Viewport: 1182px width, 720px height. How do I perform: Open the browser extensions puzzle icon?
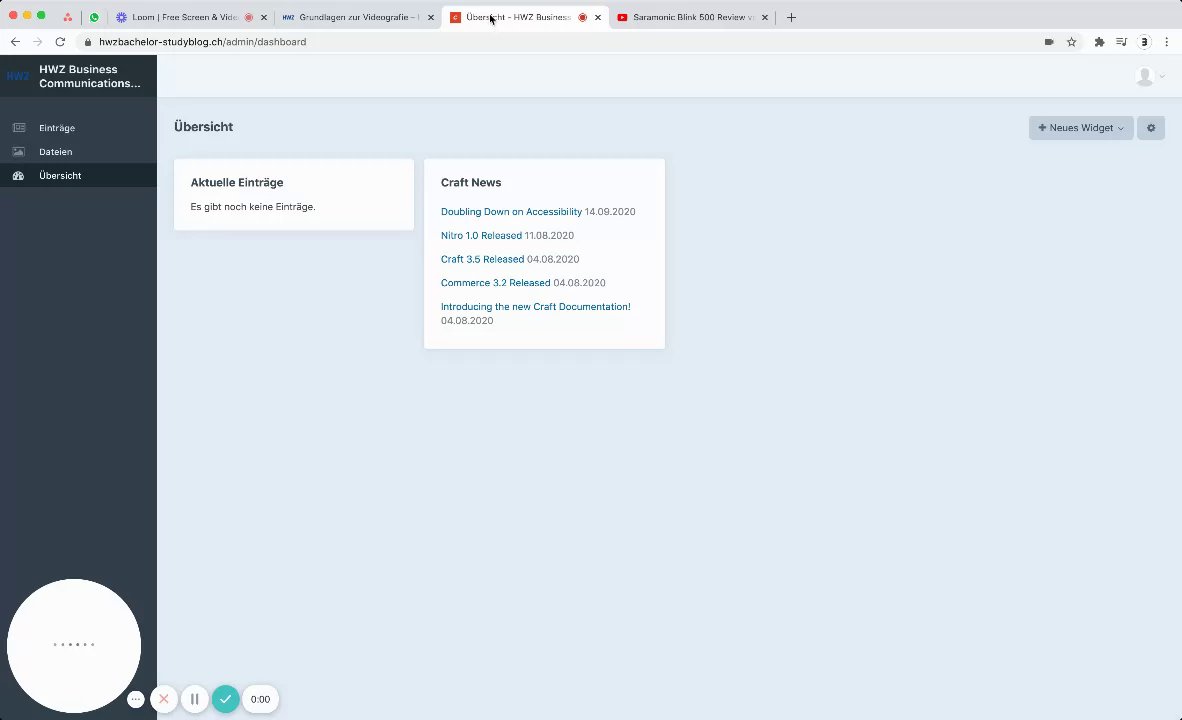pyautogui.click(x=1099, y=42)
